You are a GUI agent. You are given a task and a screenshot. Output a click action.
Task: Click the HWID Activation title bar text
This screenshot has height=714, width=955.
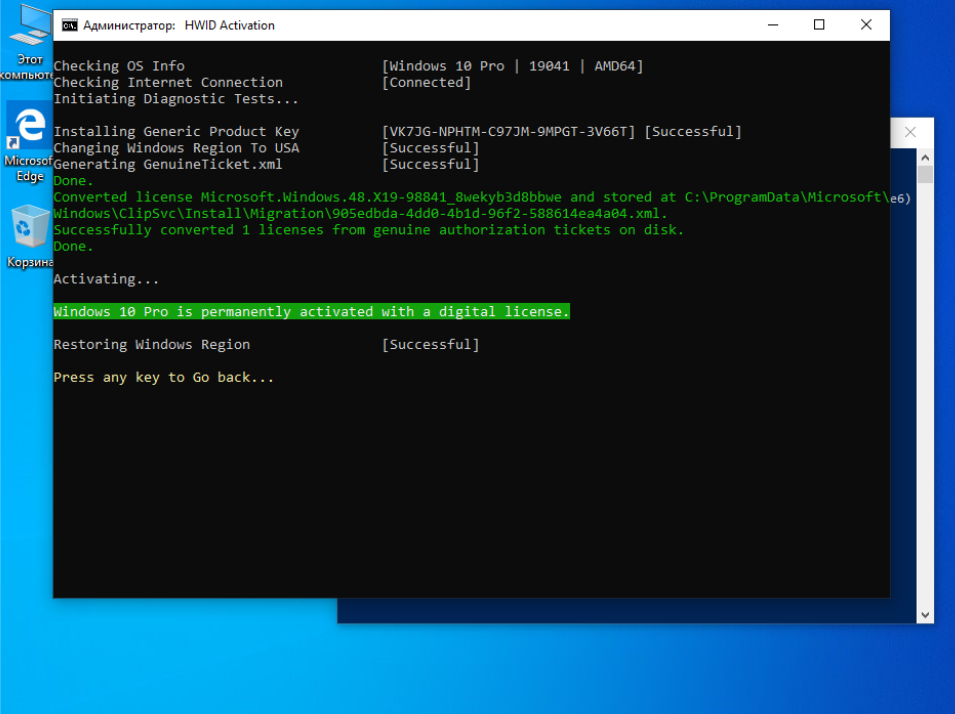coord(229,25)
